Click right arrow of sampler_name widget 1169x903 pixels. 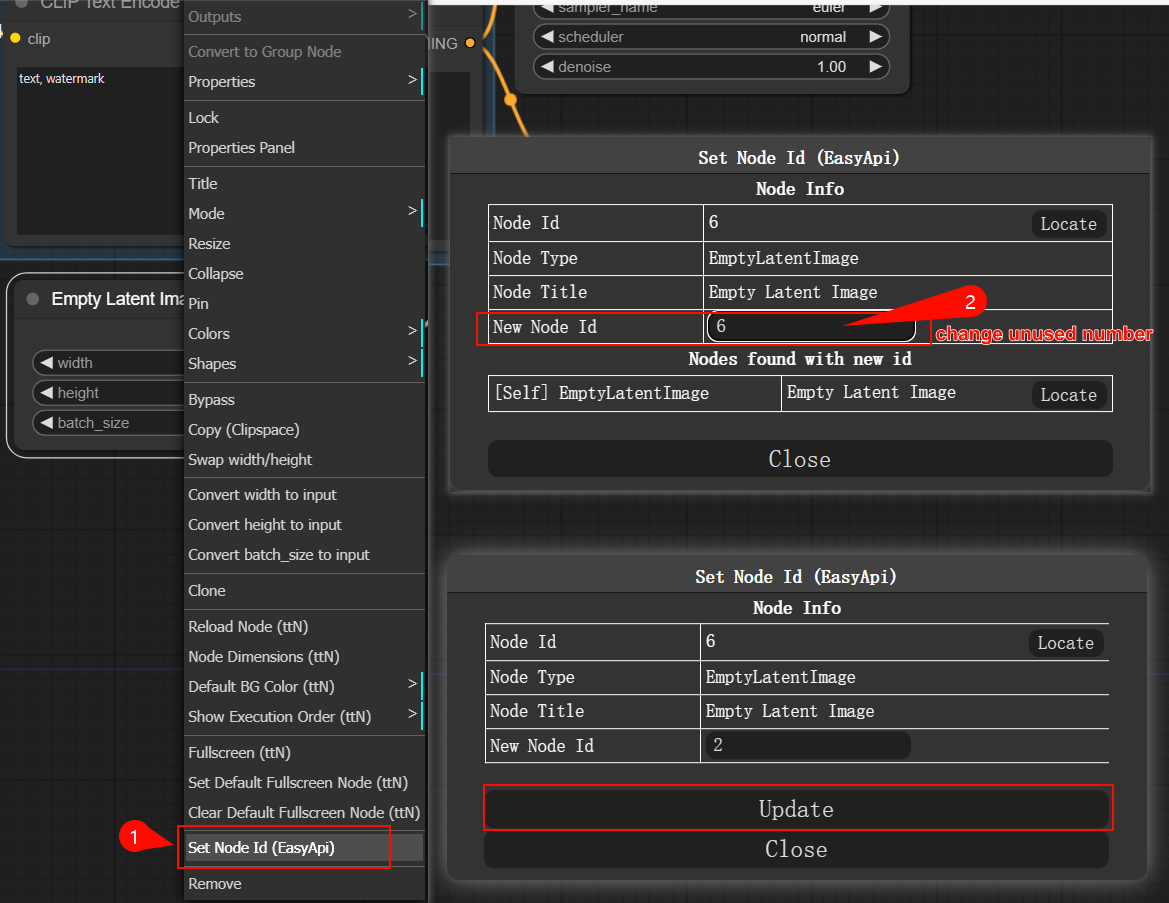(875, 7)
